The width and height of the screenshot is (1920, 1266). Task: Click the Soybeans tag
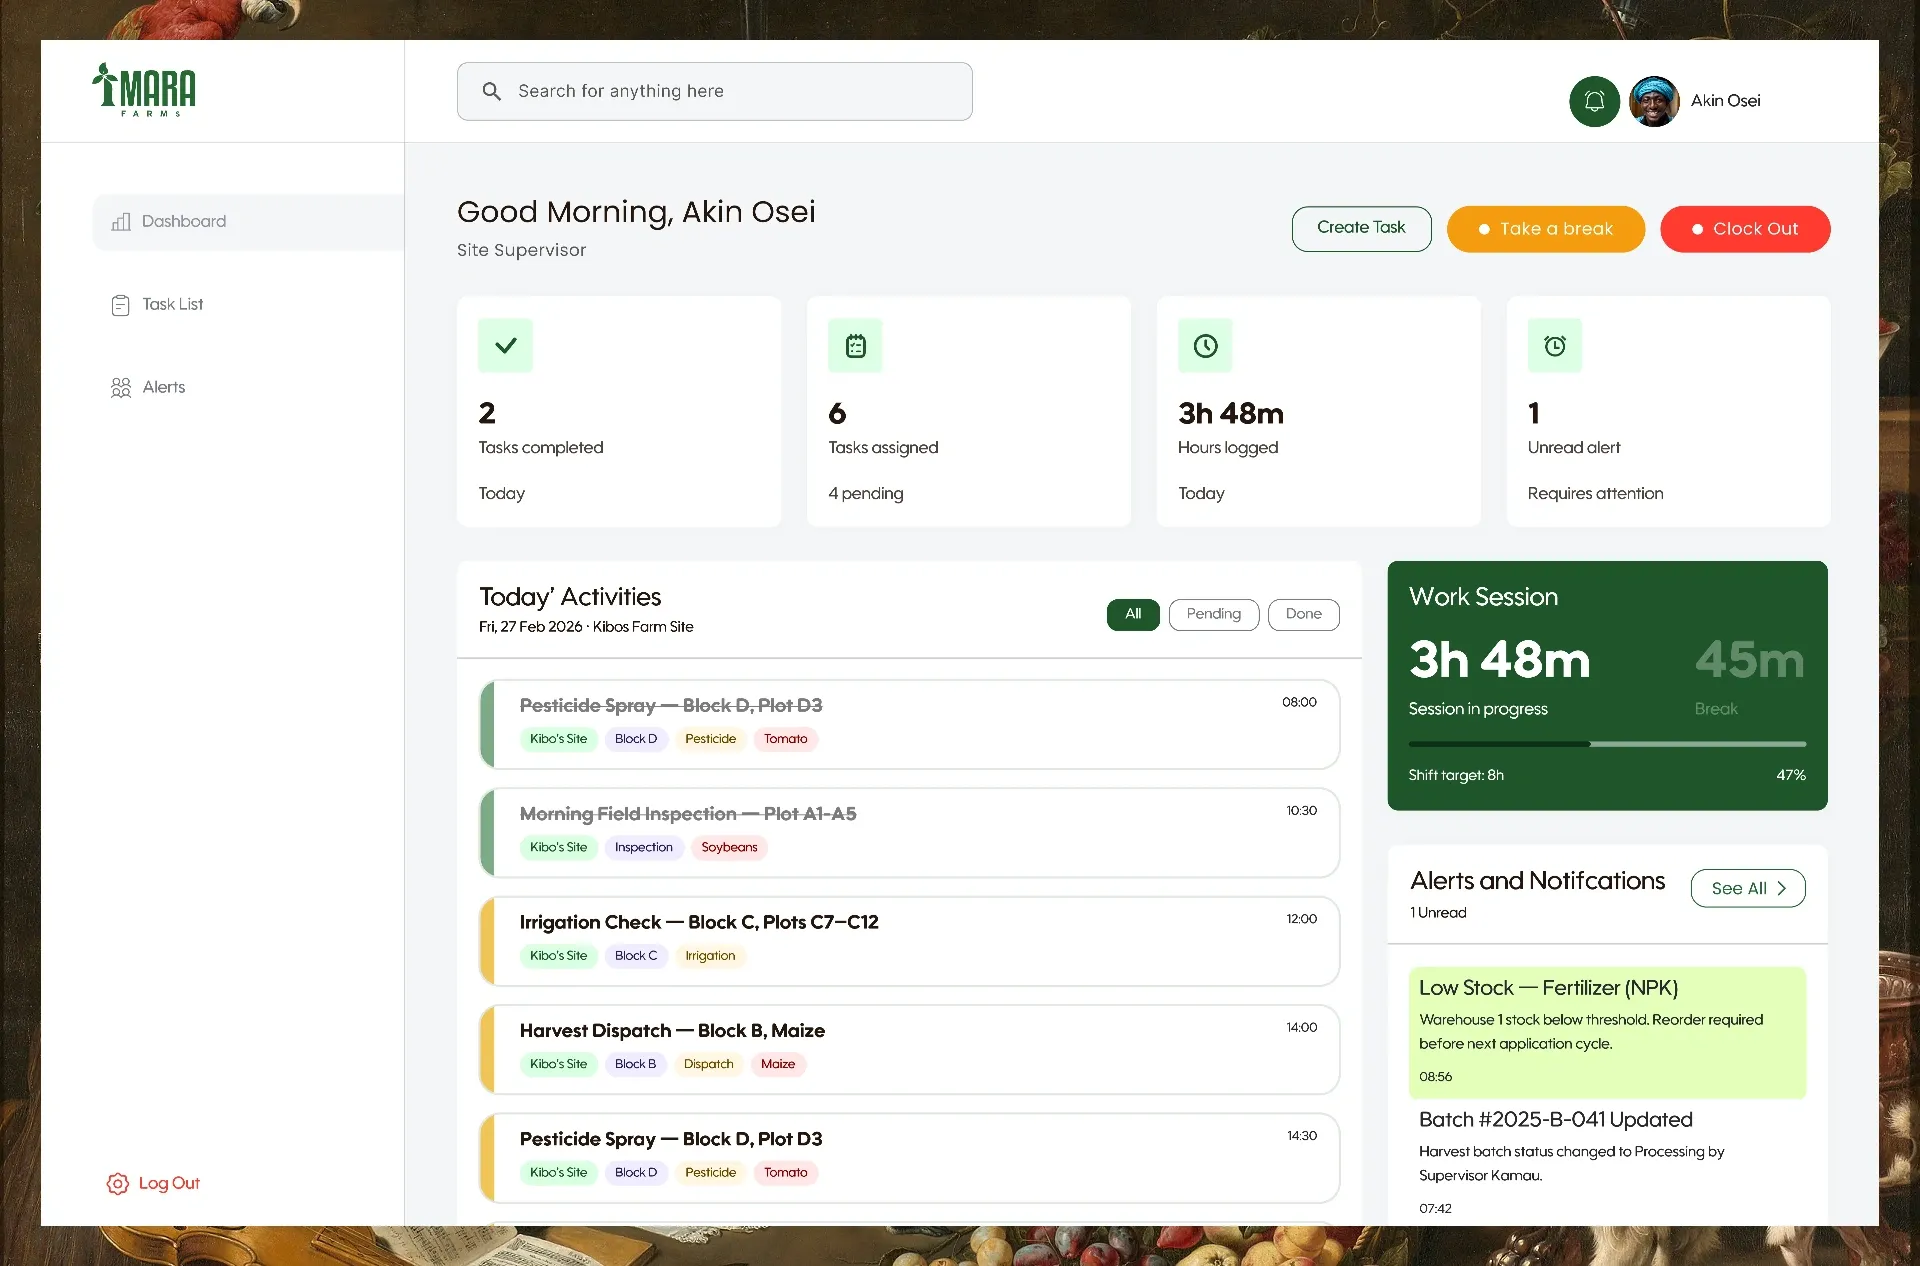[729, 847]
